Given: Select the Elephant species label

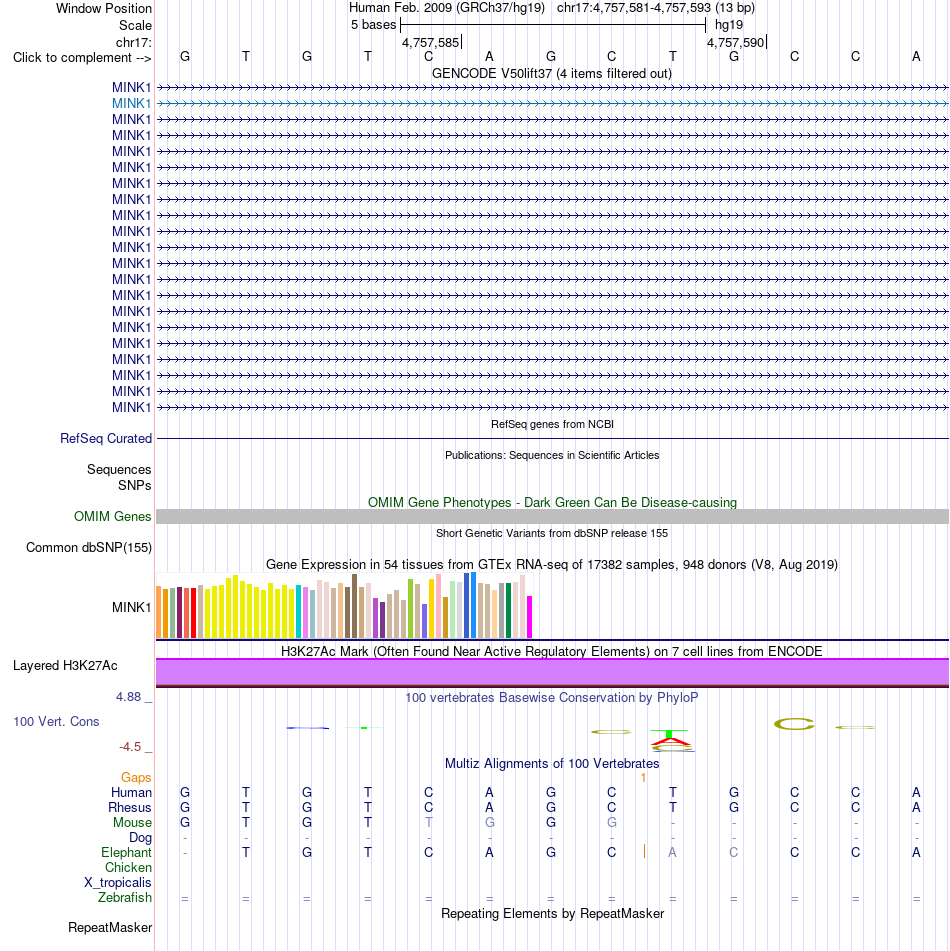Looking at the screenshot, I should coord(126,853).
